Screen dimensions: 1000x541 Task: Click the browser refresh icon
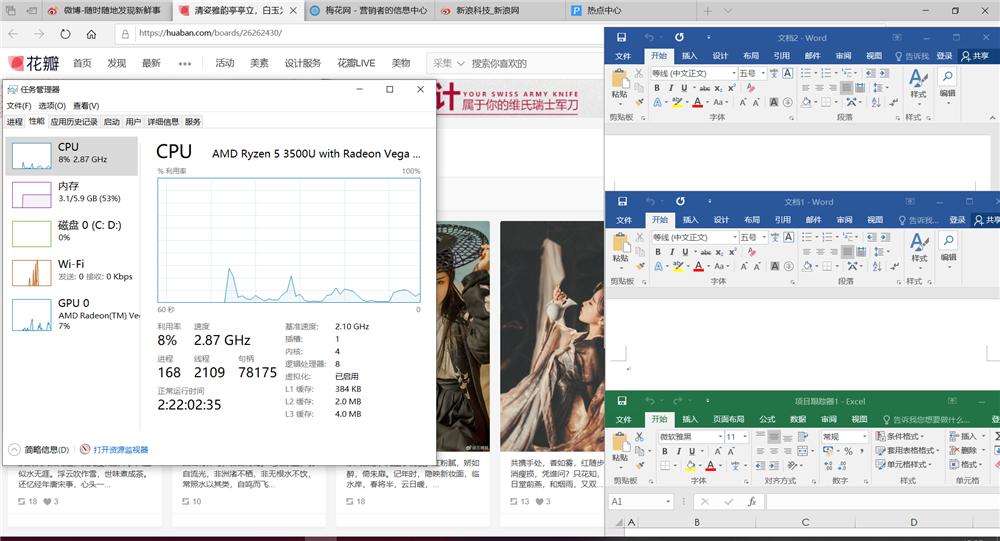[66, 34]
